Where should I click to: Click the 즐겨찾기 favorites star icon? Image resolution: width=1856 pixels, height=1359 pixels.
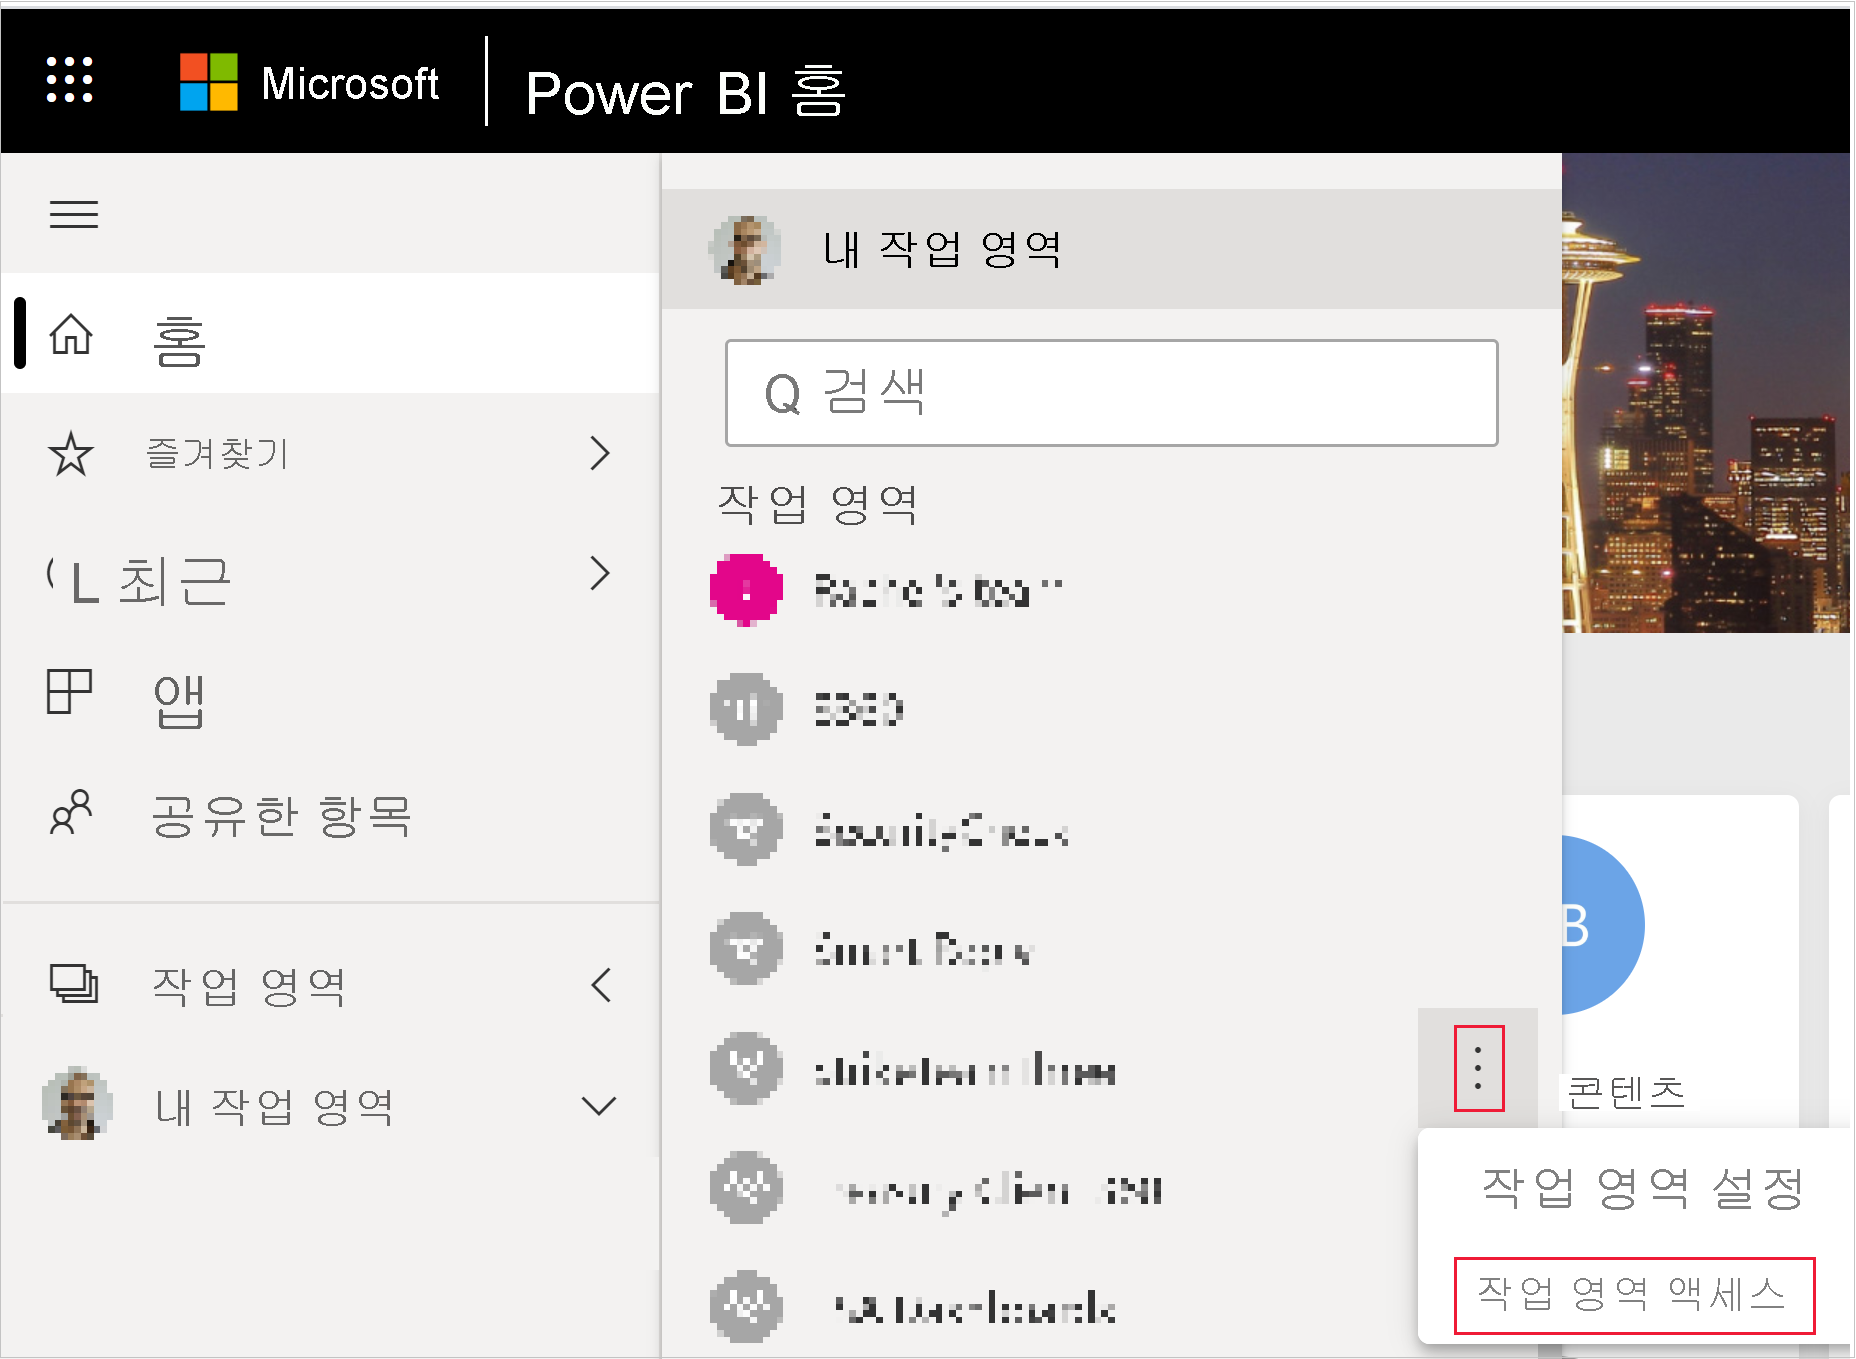71,455
